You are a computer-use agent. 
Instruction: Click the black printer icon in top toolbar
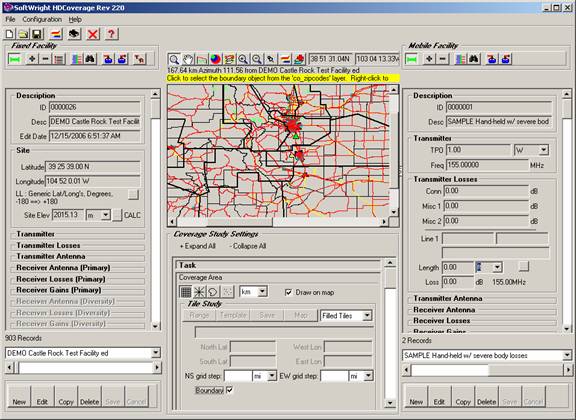click(74, 34)
